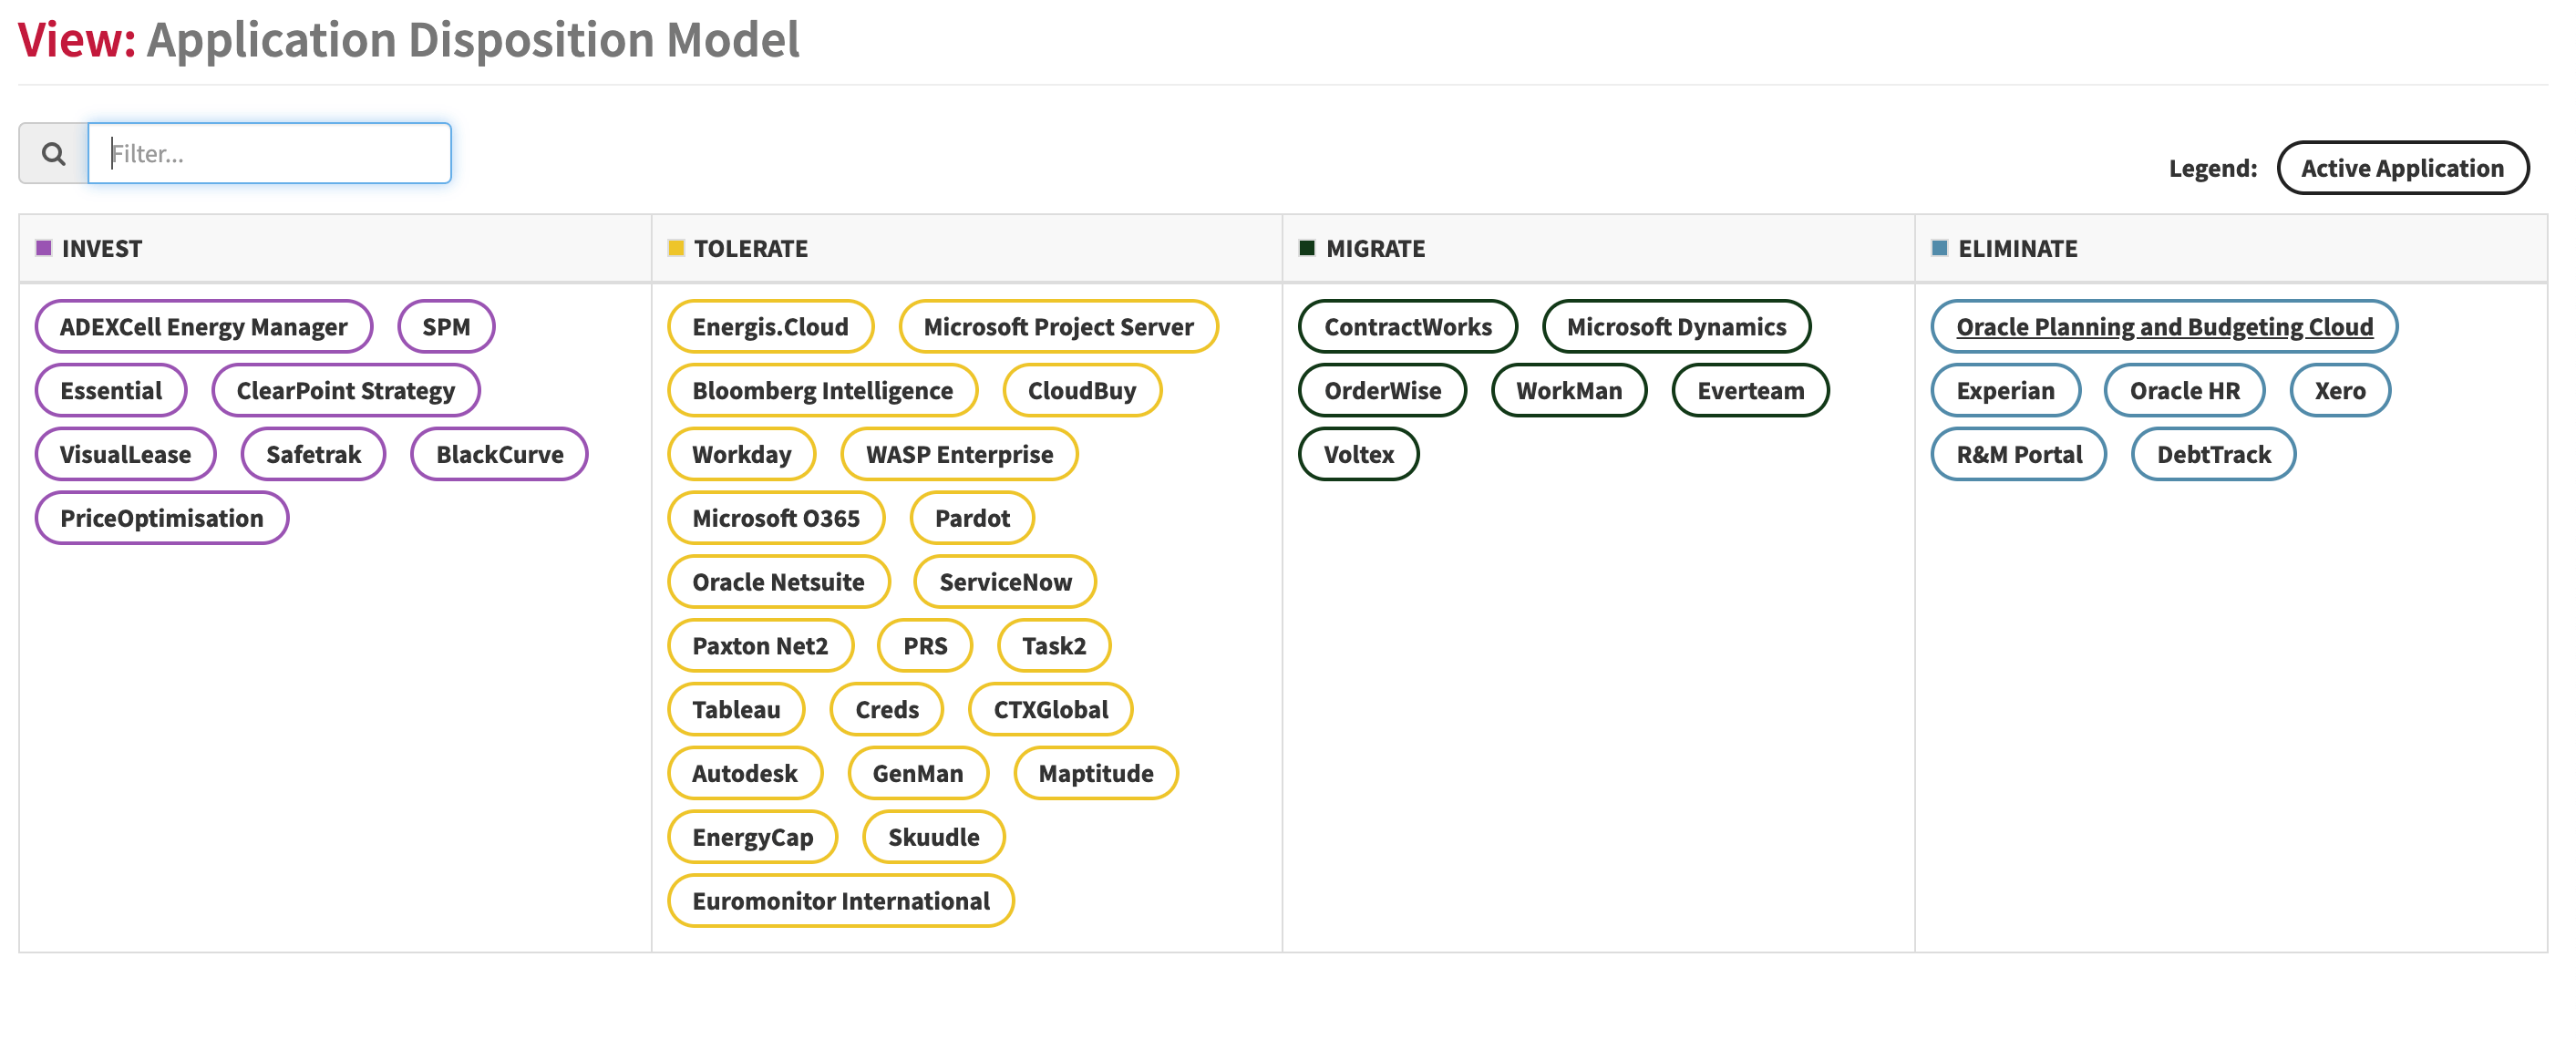2576x1050 pixels.
Task: Focus the Filter input field
Action: coord(269,153)
